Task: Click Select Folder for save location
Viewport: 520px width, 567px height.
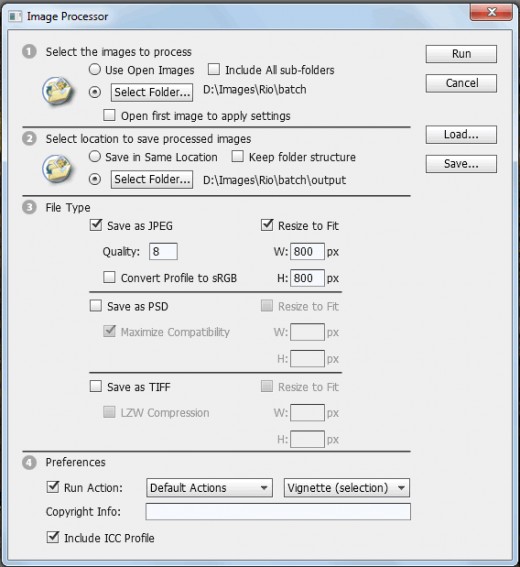Action: coord(152,179)
